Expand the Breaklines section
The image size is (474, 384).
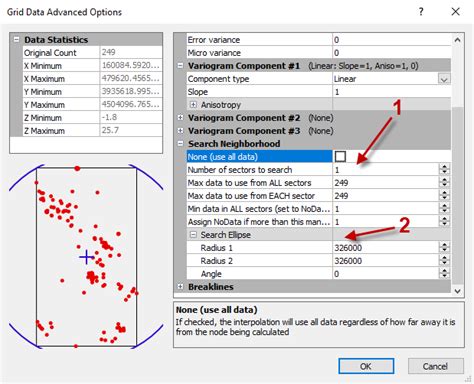click(180, 287)
